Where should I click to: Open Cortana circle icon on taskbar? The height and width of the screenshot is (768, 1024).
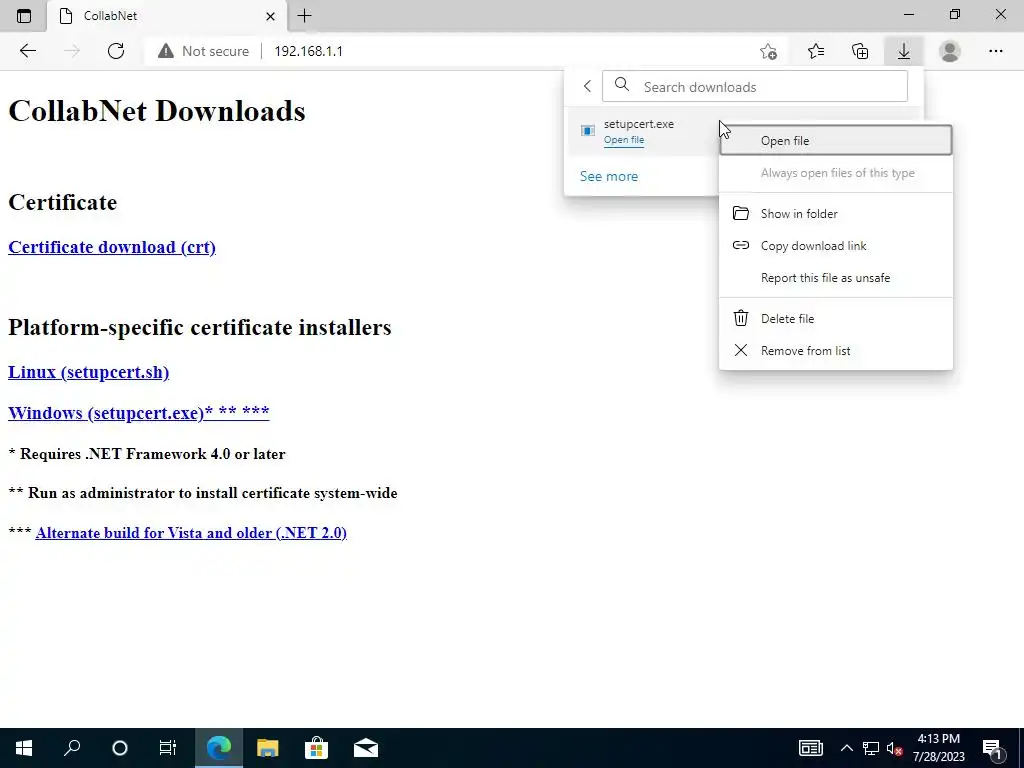pos(120,748)
